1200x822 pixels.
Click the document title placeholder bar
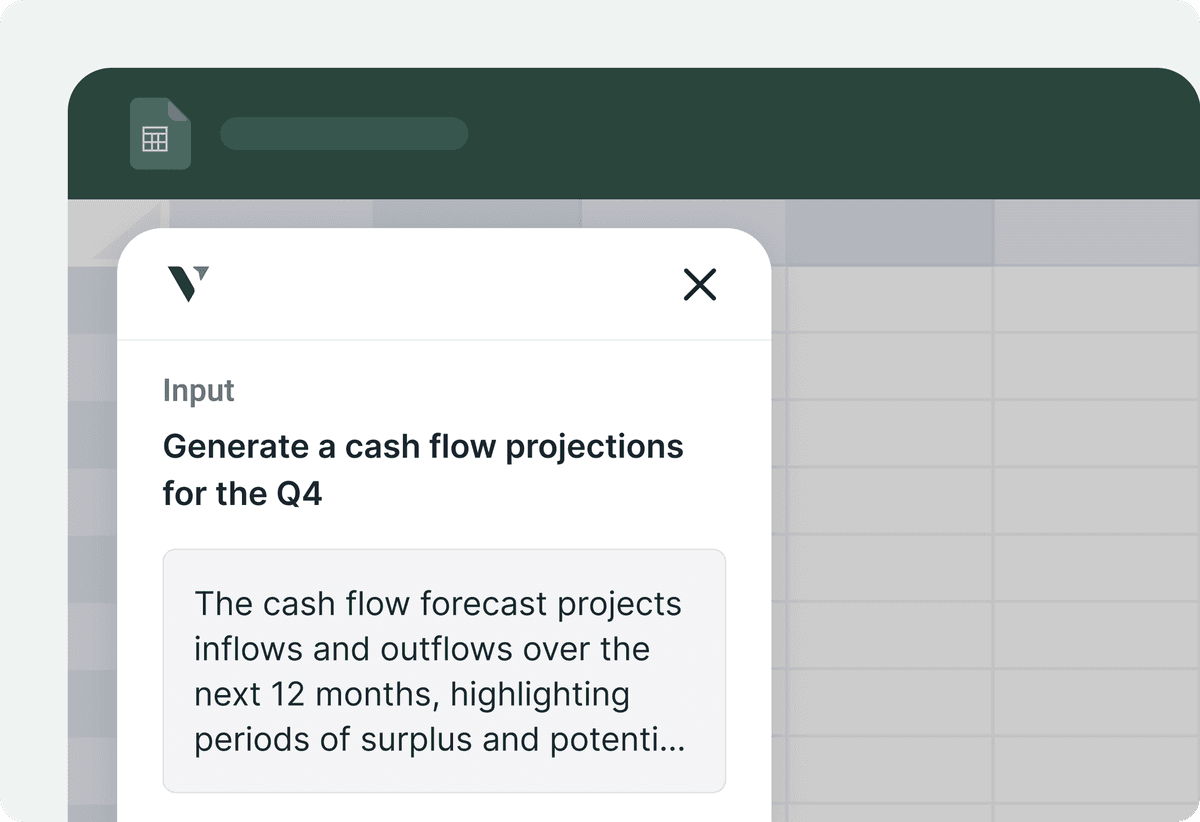pyautogui.click(x=344, y=134)
